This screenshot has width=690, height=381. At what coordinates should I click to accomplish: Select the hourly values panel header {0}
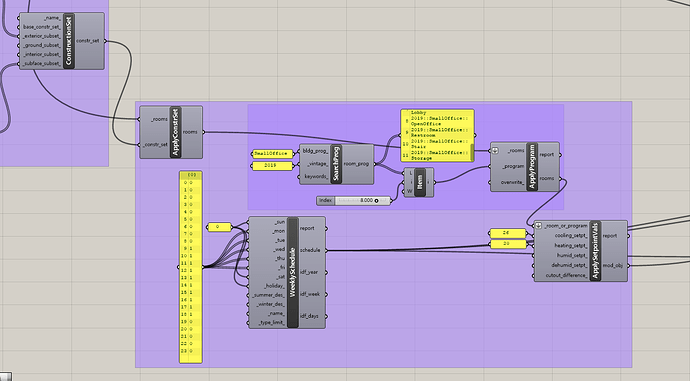click(x=191, y=175)
